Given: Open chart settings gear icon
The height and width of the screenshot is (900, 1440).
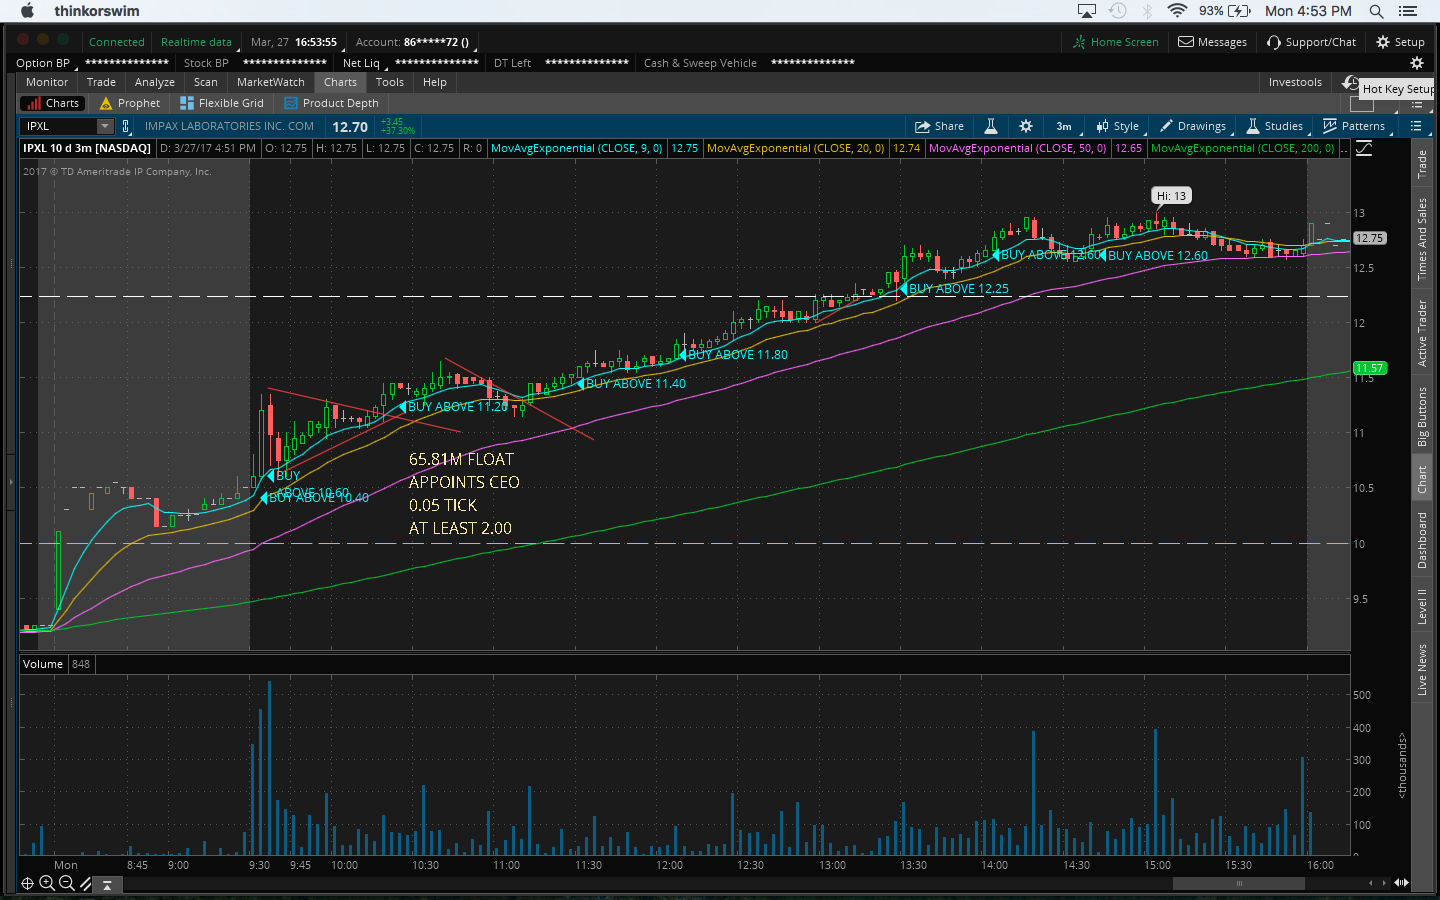Looking at the screenshot, I should tap(1026, 126).
